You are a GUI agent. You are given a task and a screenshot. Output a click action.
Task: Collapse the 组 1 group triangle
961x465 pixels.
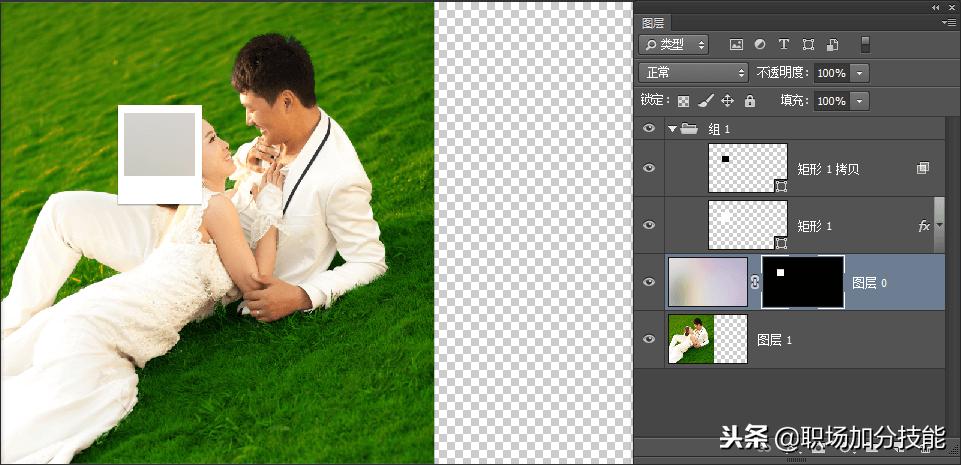tap(672, 129)
